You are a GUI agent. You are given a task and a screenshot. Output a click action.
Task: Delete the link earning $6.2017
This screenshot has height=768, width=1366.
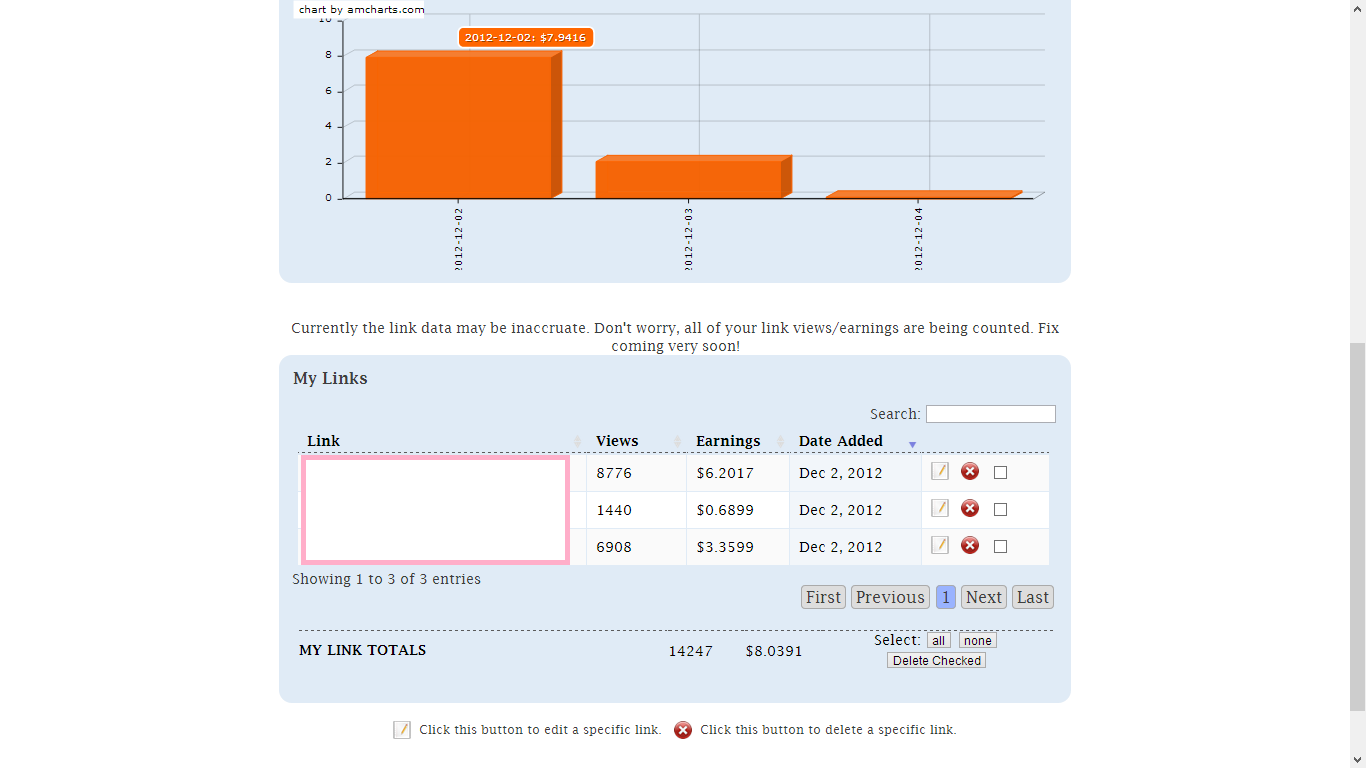click(970, 471)
